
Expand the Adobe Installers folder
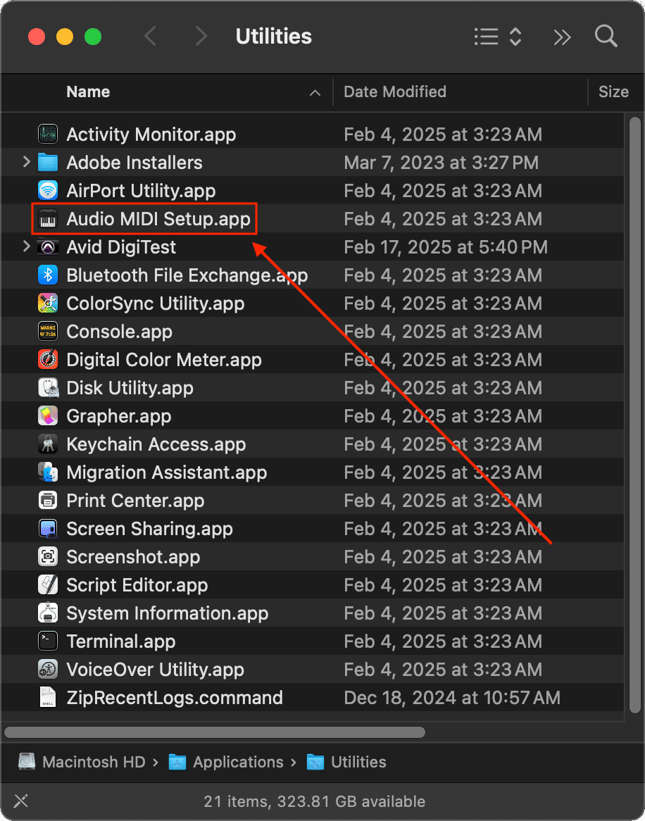click(x=27, y=162)
